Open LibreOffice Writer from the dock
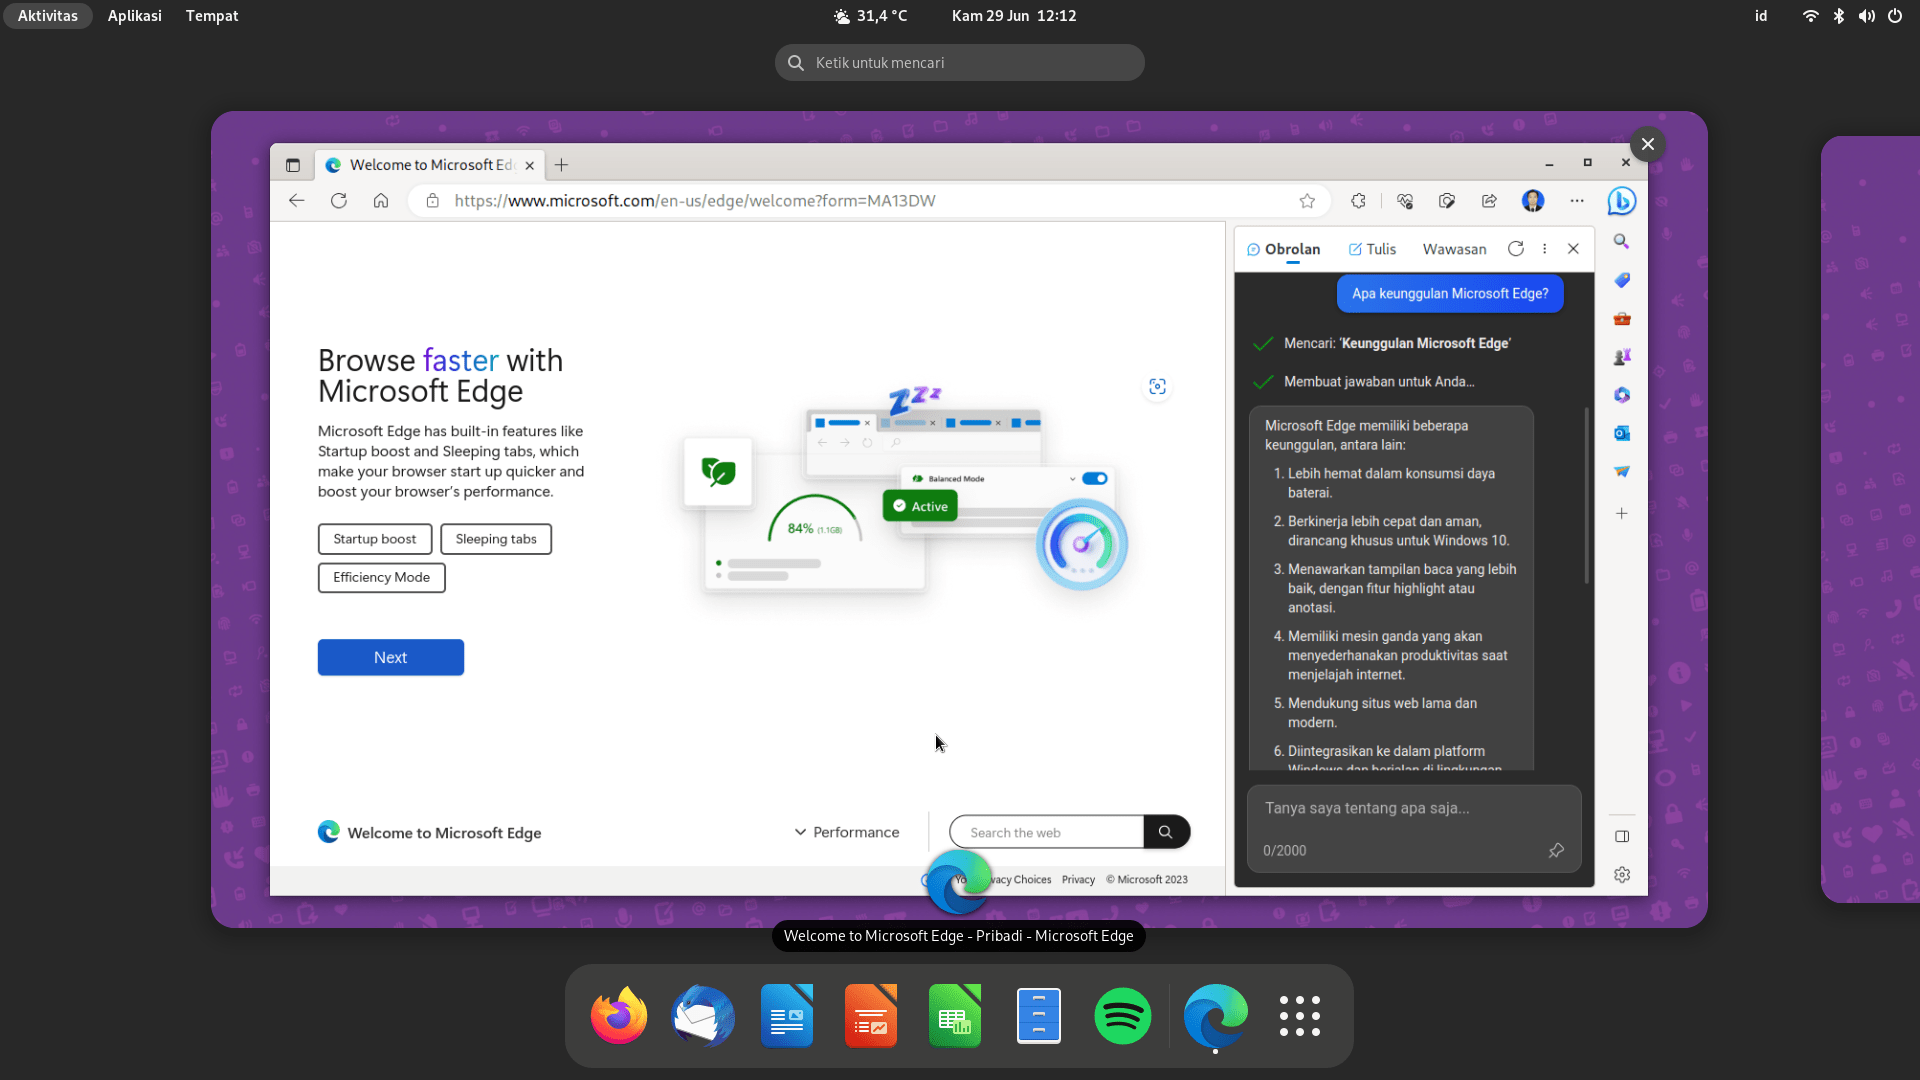The height and width of the screenshot is (1080, 1920). tap(787, 1016)
